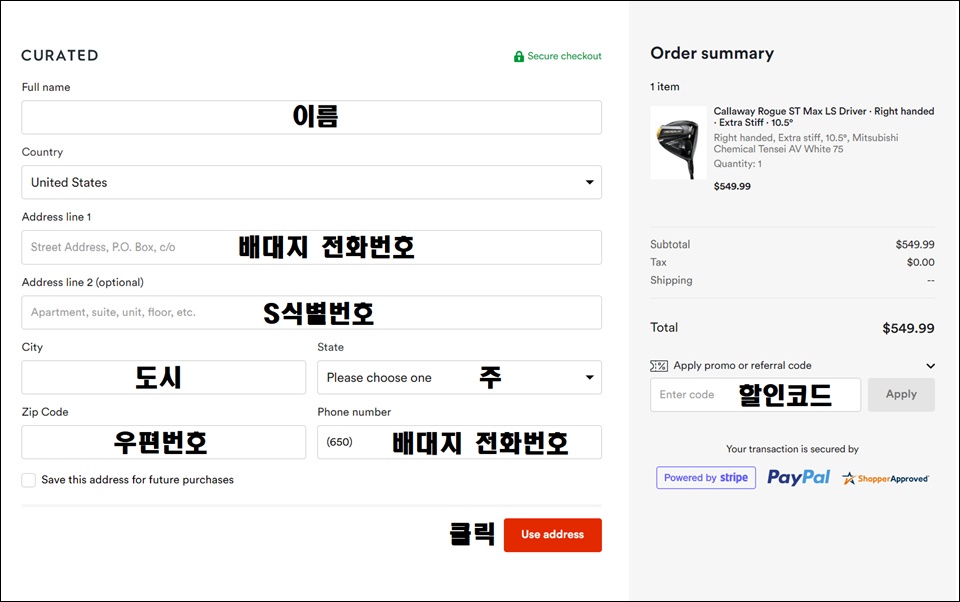Click the Shipping row label
This screenshot has width=960, height=602.
pos(671,280)
